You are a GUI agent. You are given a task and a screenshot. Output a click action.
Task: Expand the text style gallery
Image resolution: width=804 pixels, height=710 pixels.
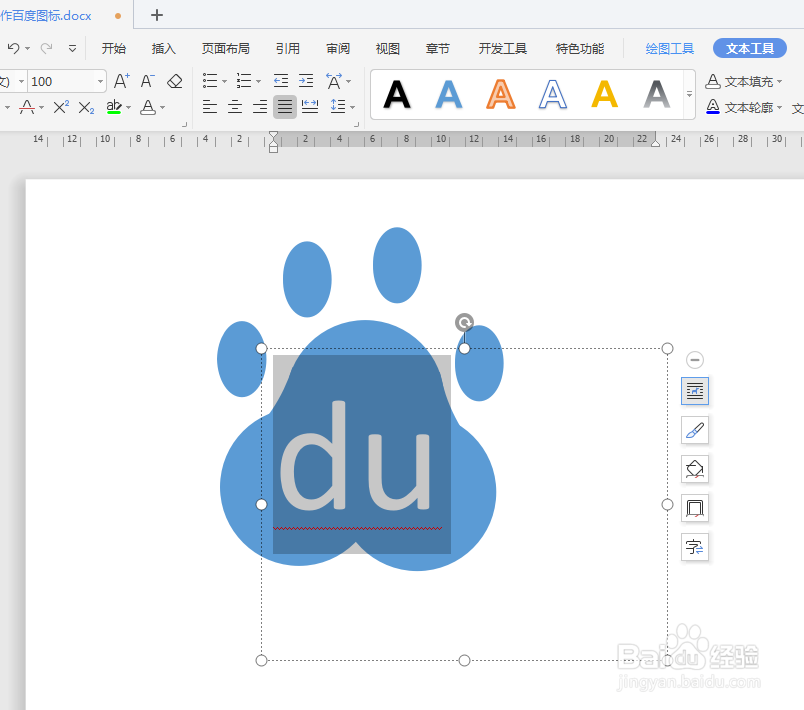point(689,95)
